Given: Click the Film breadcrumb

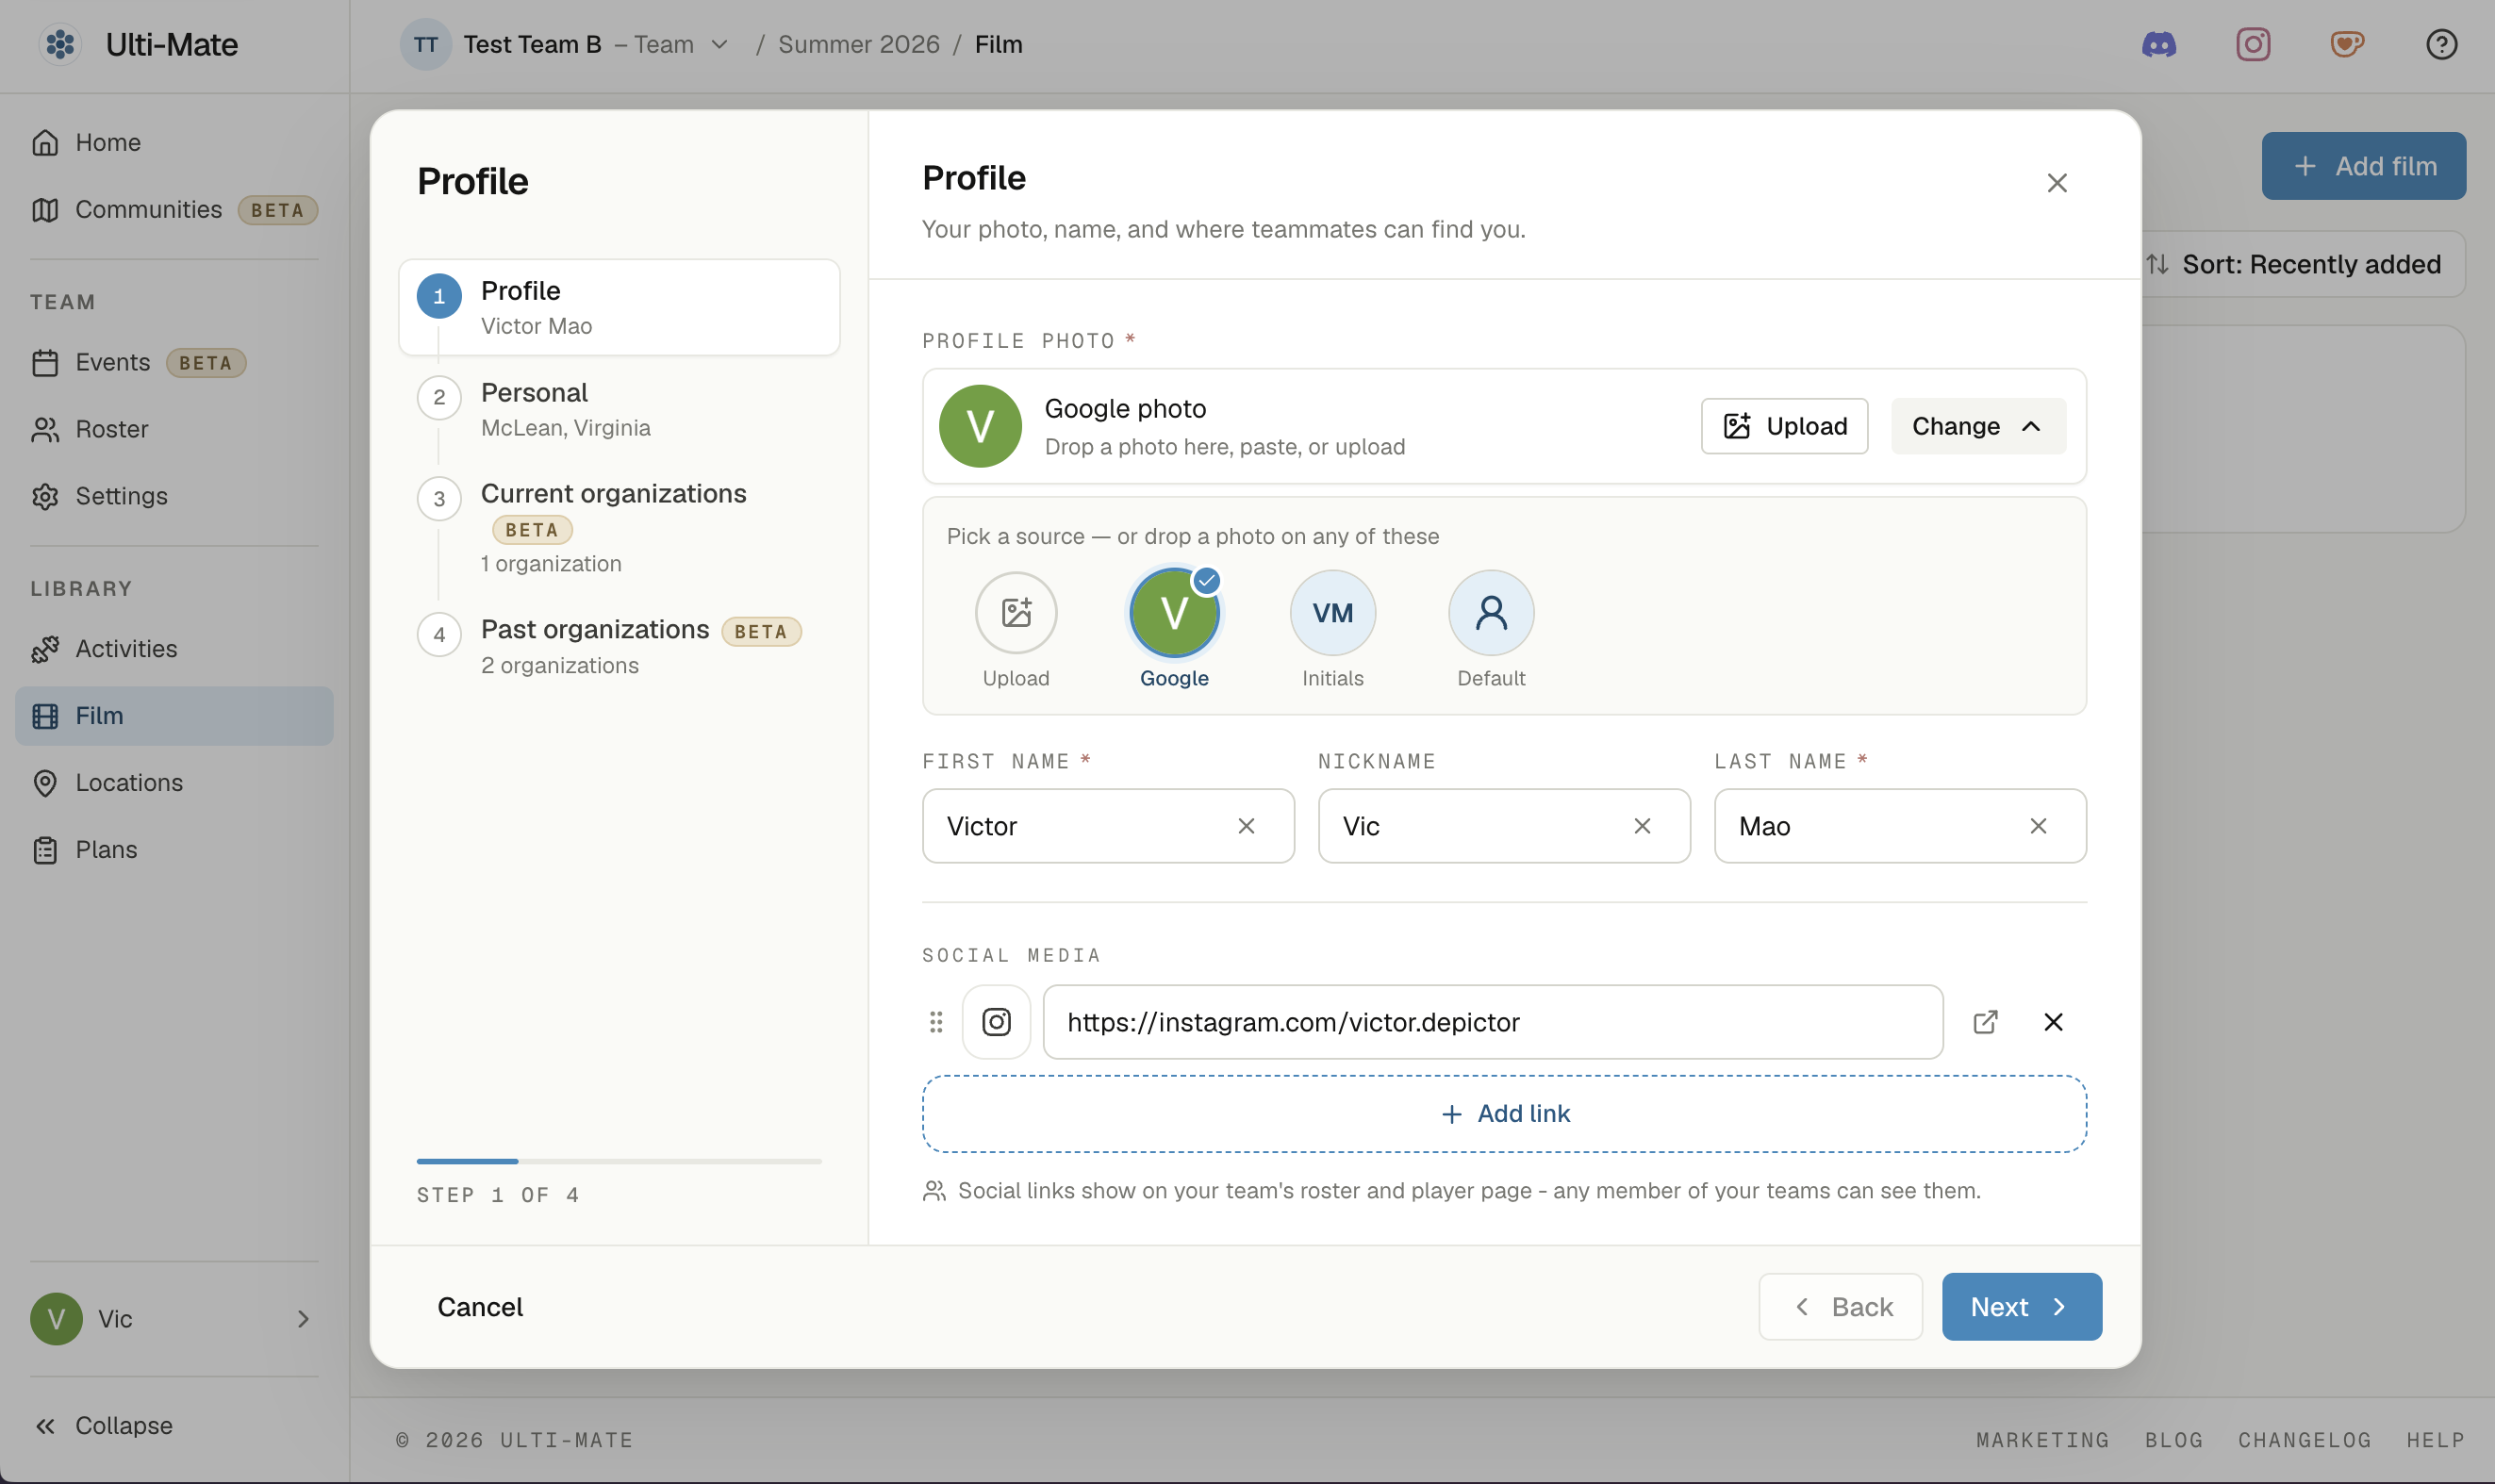Looking at the screenshot, I should click(x=999, y=44).
